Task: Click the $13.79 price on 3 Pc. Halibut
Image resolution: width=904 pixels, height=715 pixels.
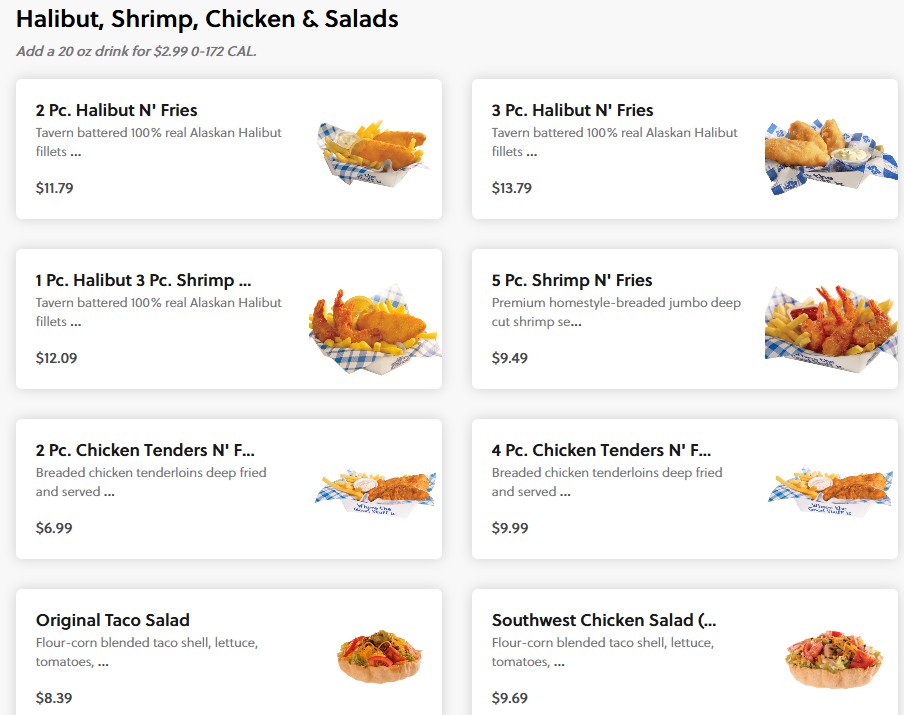Action: [x=511, y=188]
